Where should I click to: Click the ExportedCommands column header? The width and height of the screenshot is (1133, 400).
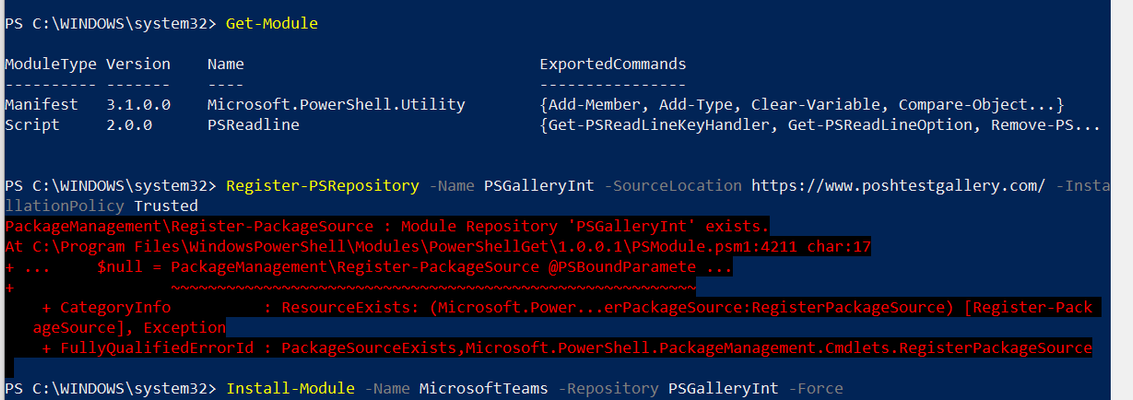tap(613, 64)
